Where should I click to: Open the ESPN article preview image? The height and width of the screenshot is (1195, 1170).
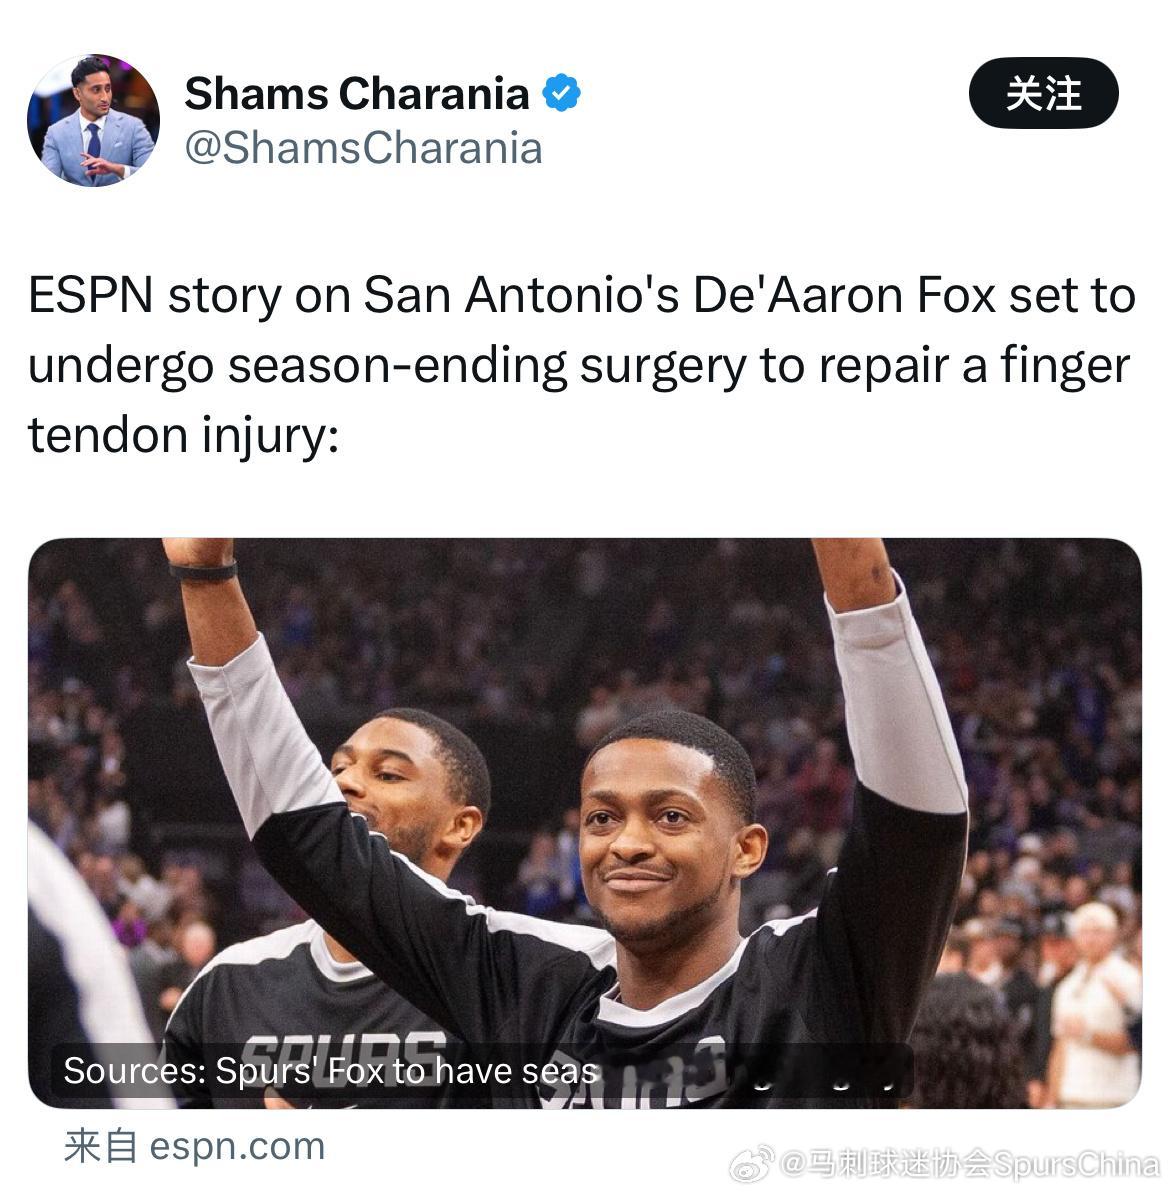[x=585, y=823]
